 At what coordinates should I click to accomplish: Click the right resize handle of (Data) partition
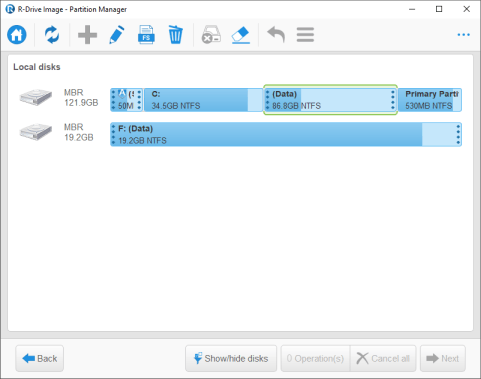click(393, 100)
